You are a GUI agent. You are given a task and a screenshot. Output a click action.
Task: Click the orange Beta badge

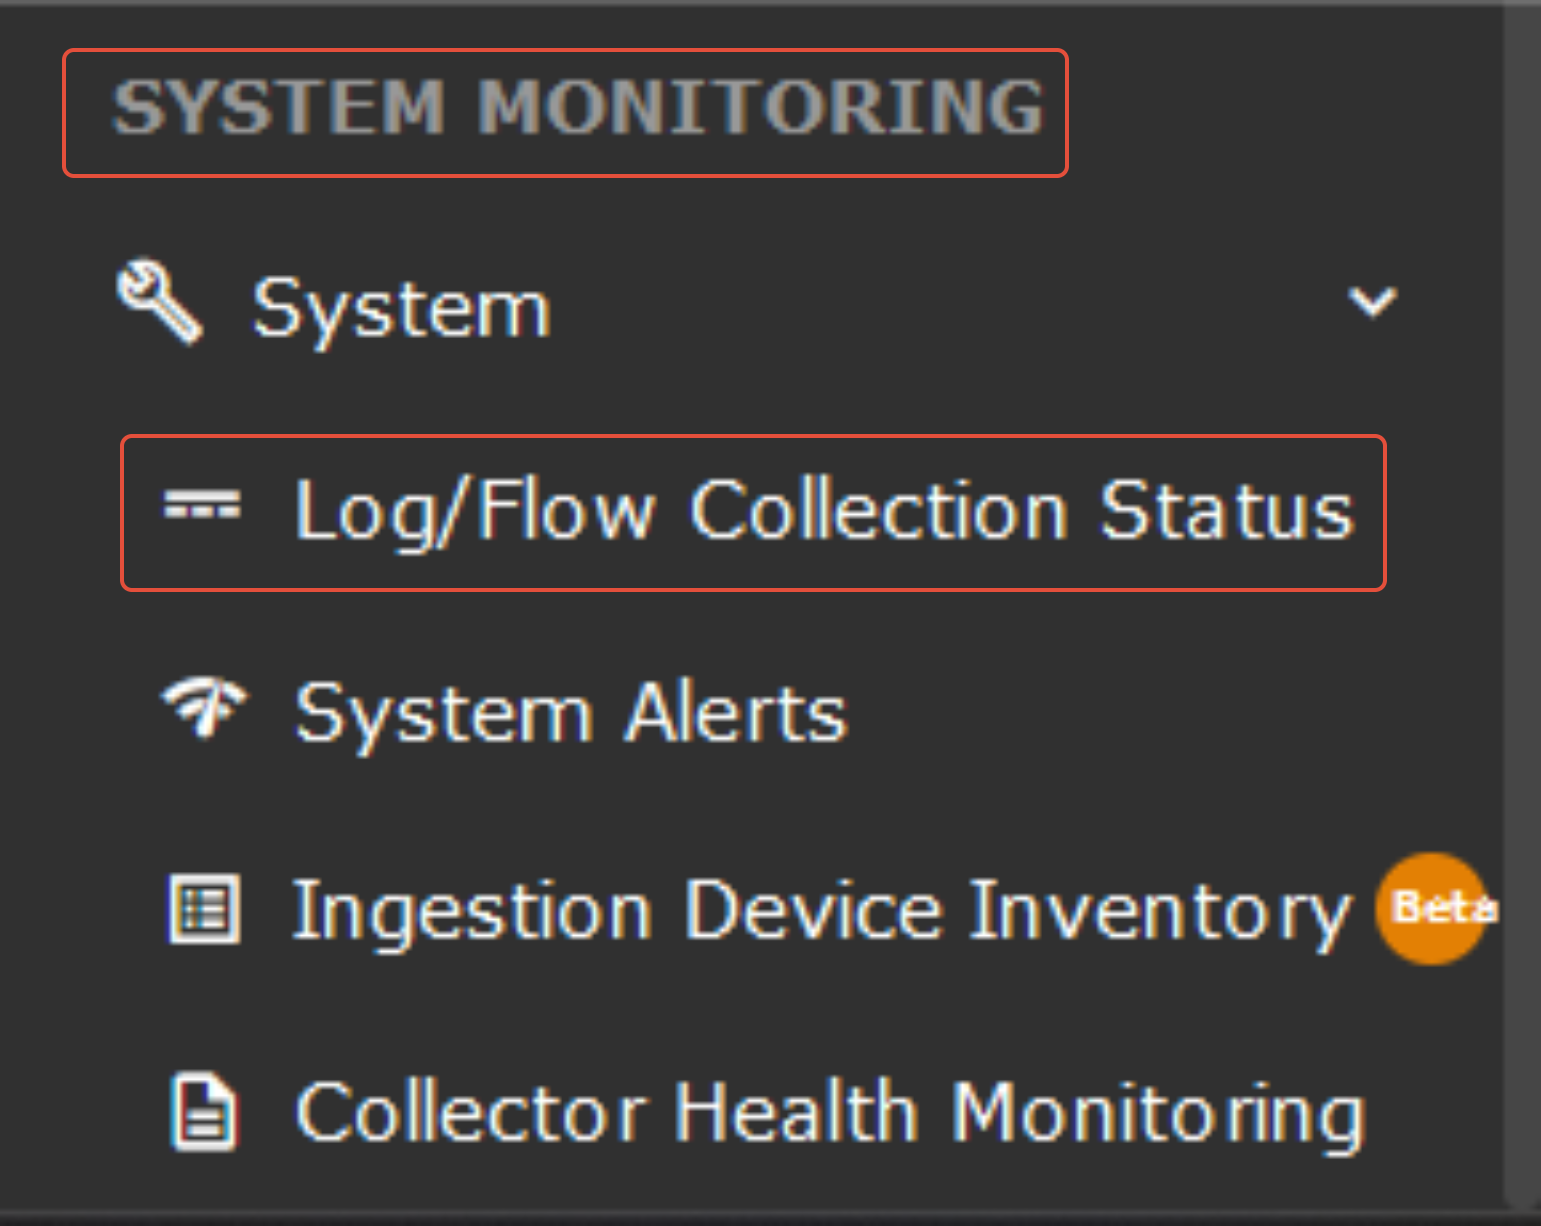pyautogui.click(x=1433, y=908)
